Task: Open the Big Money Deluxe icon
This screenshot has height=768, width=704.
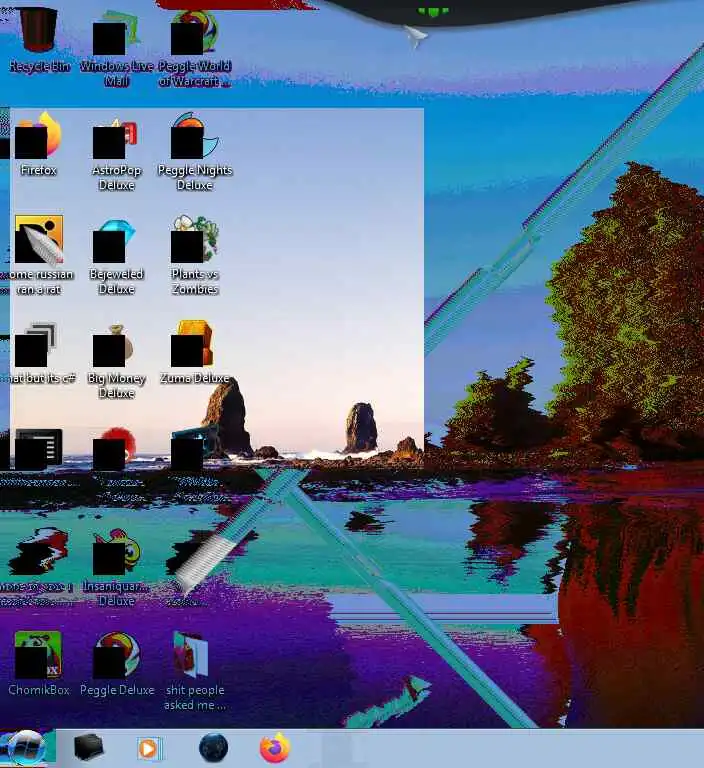Action: [114, 345]
